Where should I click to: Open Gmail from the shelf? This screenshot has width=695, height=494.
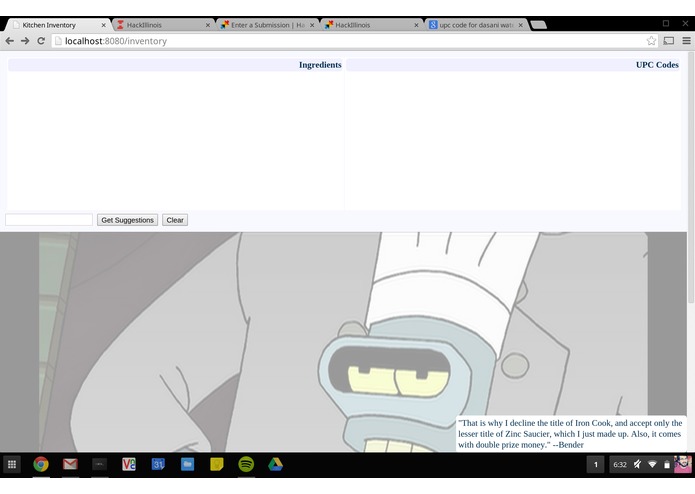(x=70, y=464)
